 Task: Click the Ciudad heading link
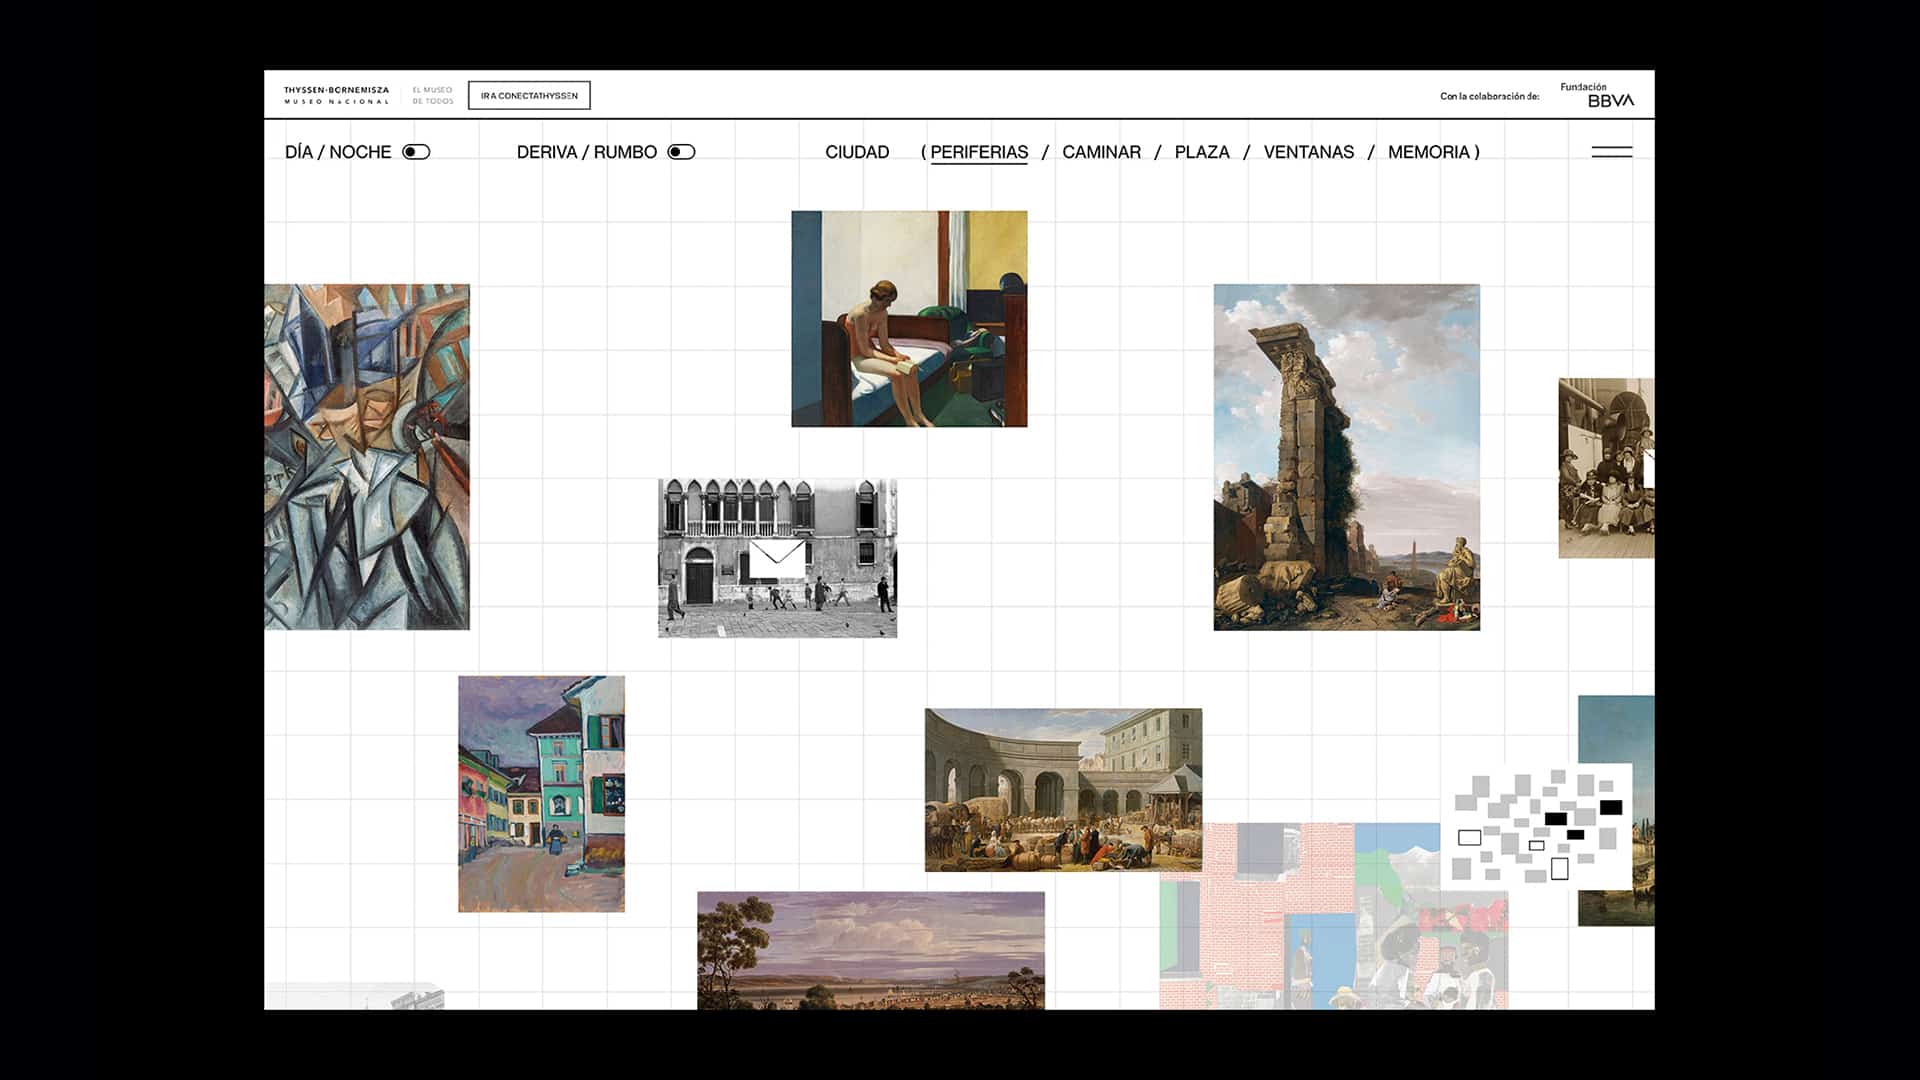click(x=856, y=152)
